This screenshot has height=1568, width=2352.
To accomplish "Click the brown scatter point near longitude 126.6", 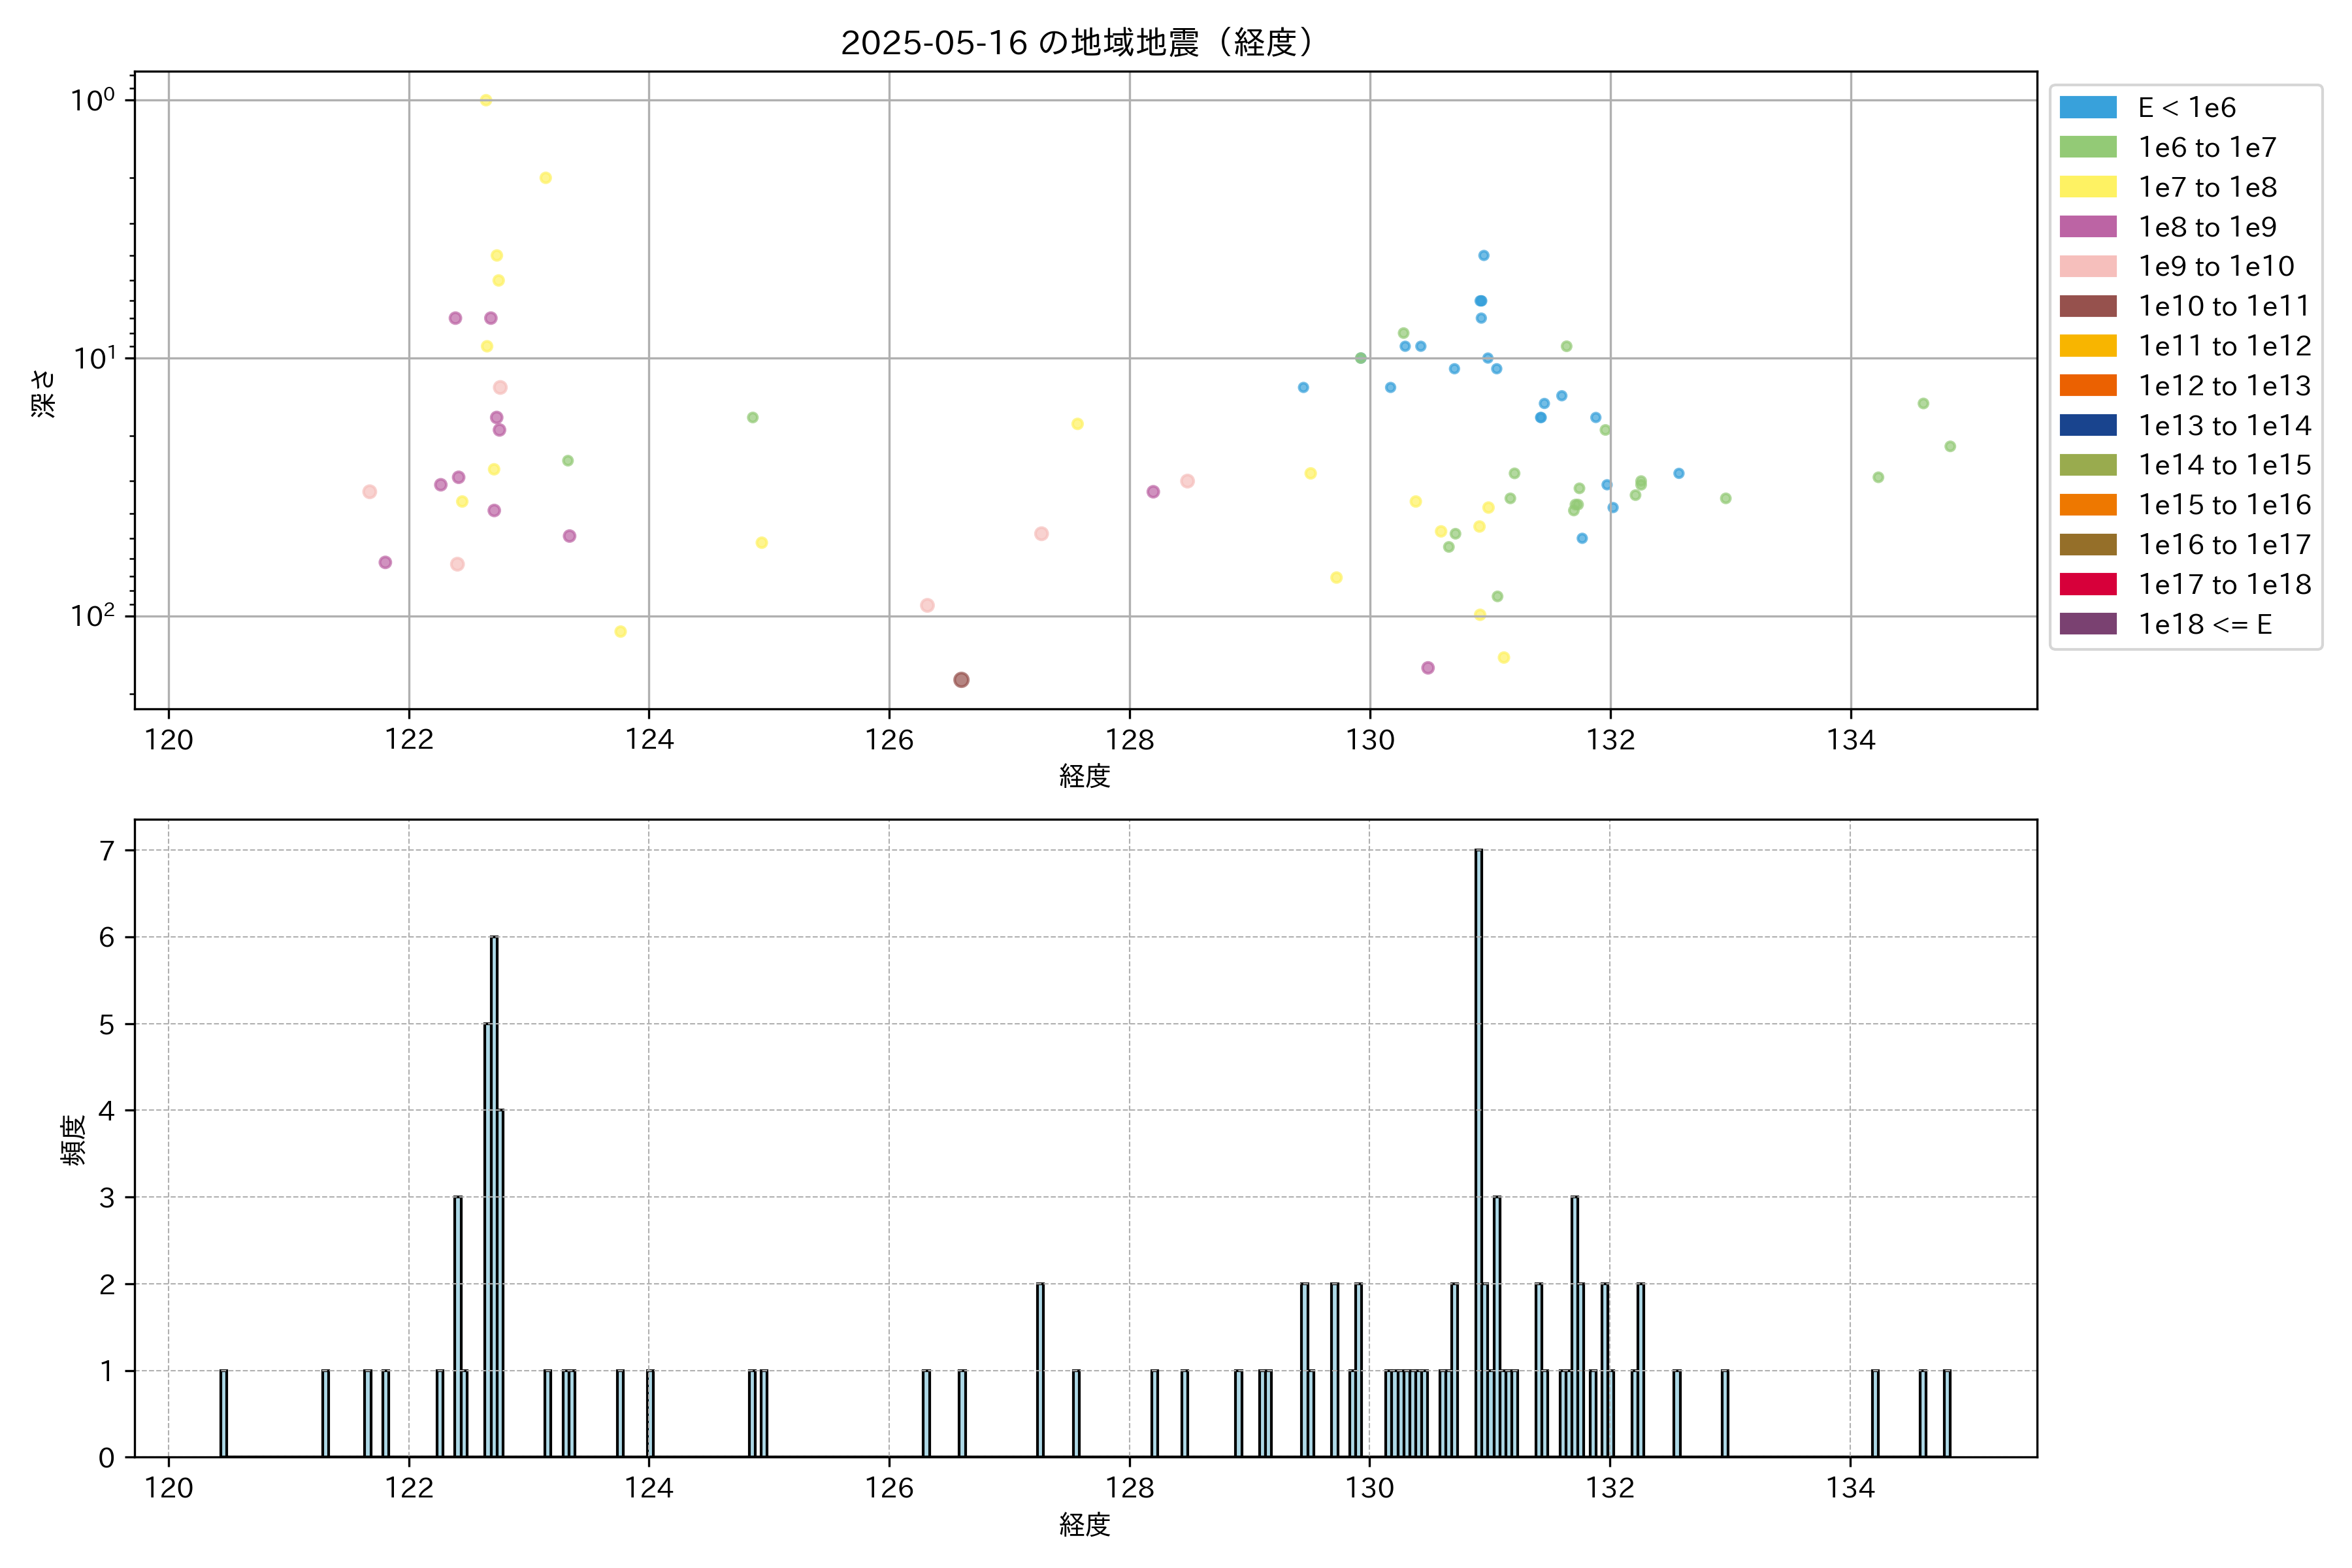I will pos(961,680).
